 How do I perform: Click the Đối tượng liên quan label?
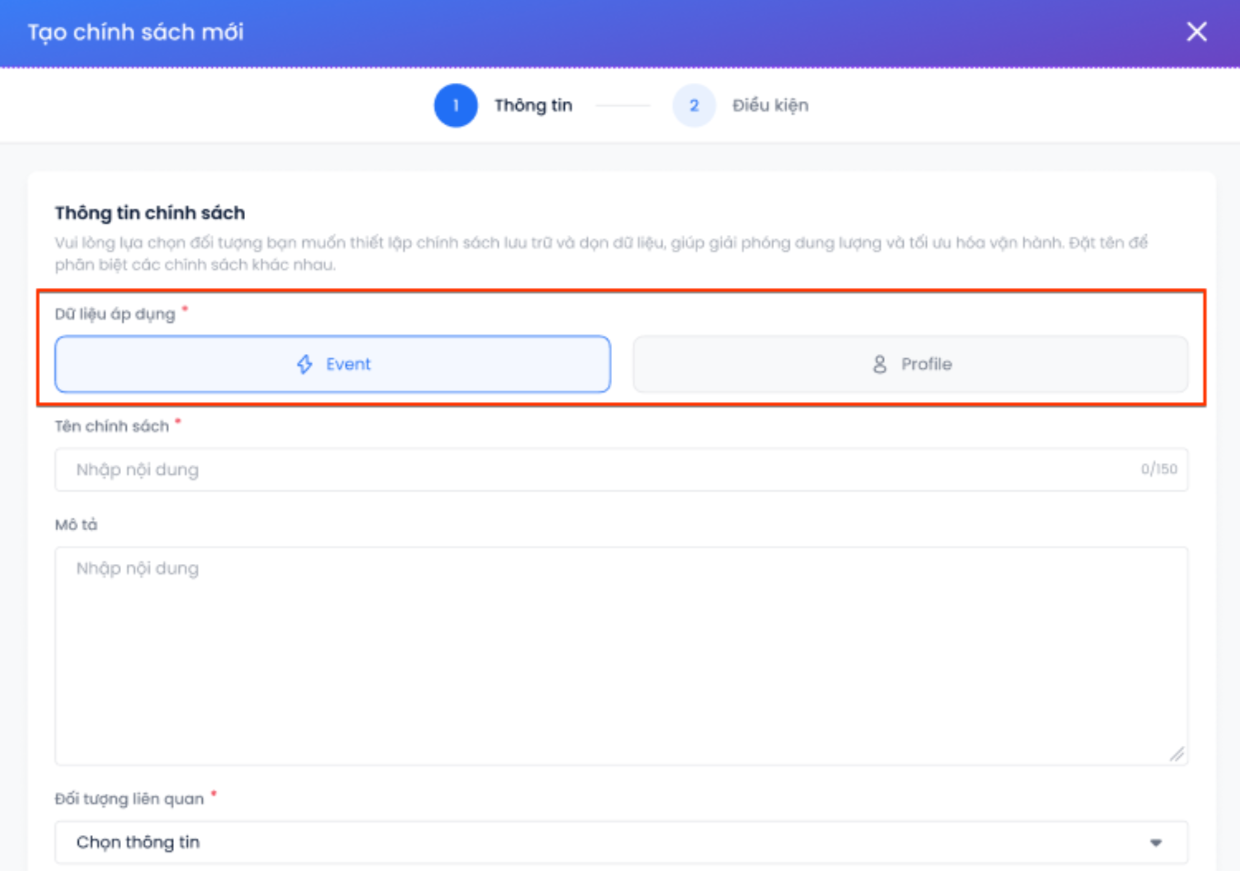click(x=129, y=798)
